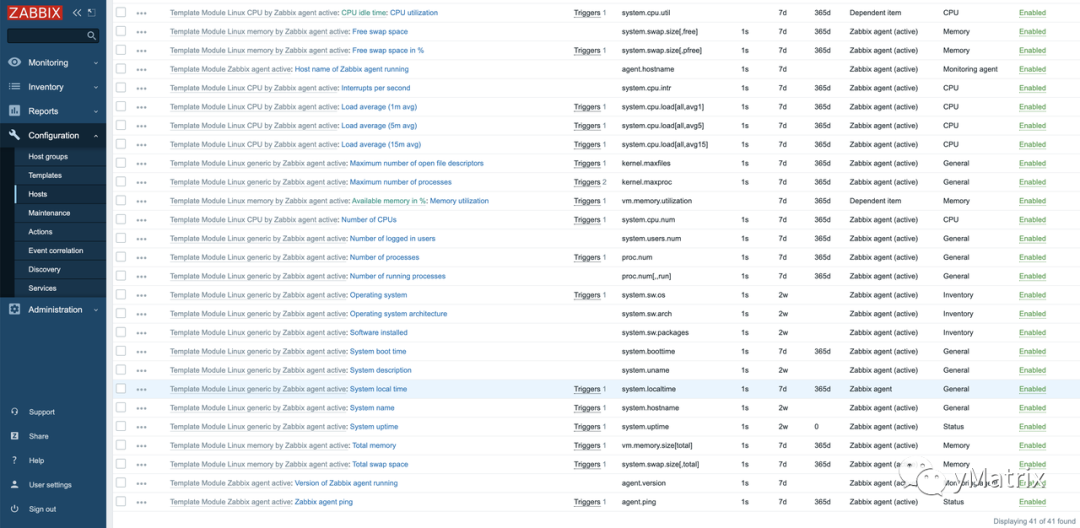Open three-dot menu for Zabbix agent ping row
Viewport: 1080px width, 528px height.
pos(141,502)
